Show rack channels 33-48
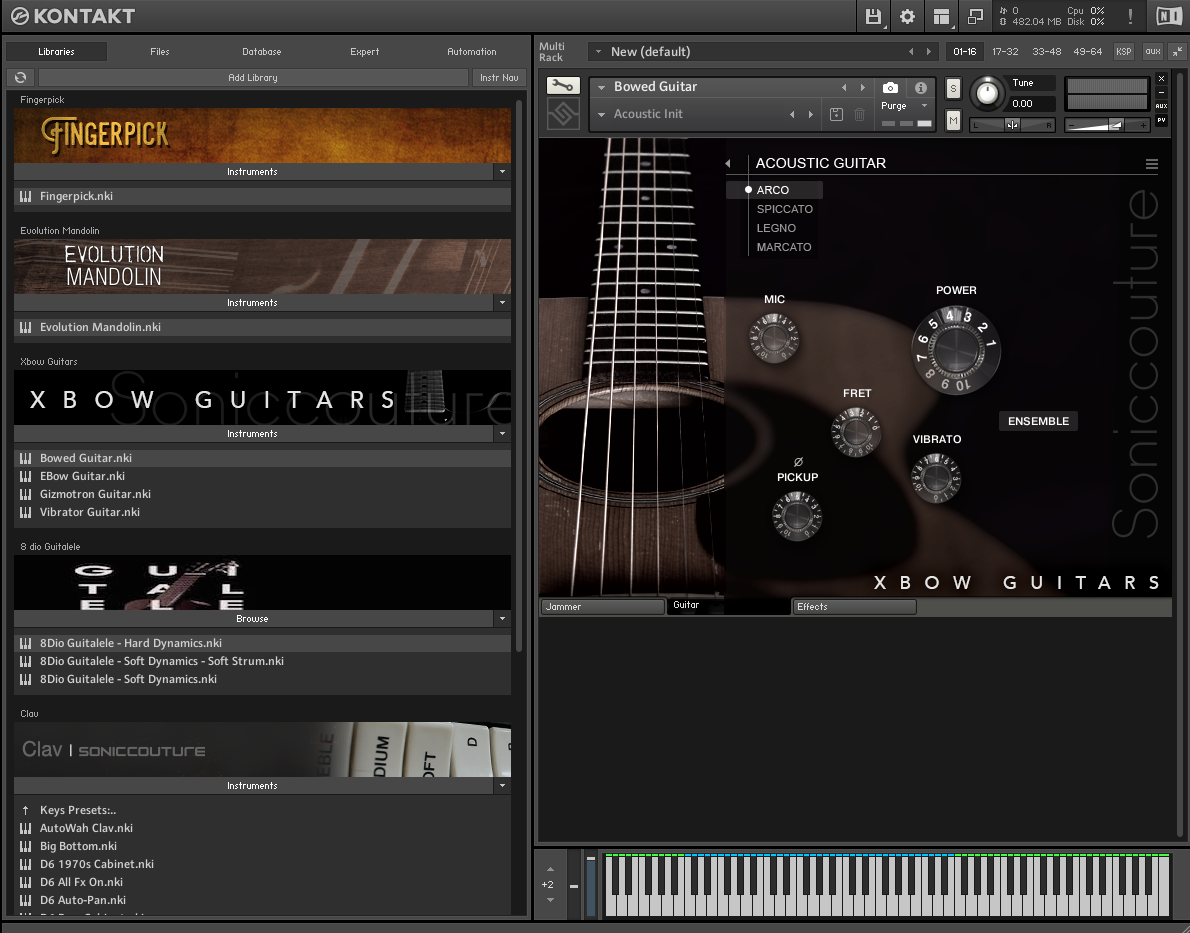This screenshot has height=933, width=1190. click(x=1047, y=52)
